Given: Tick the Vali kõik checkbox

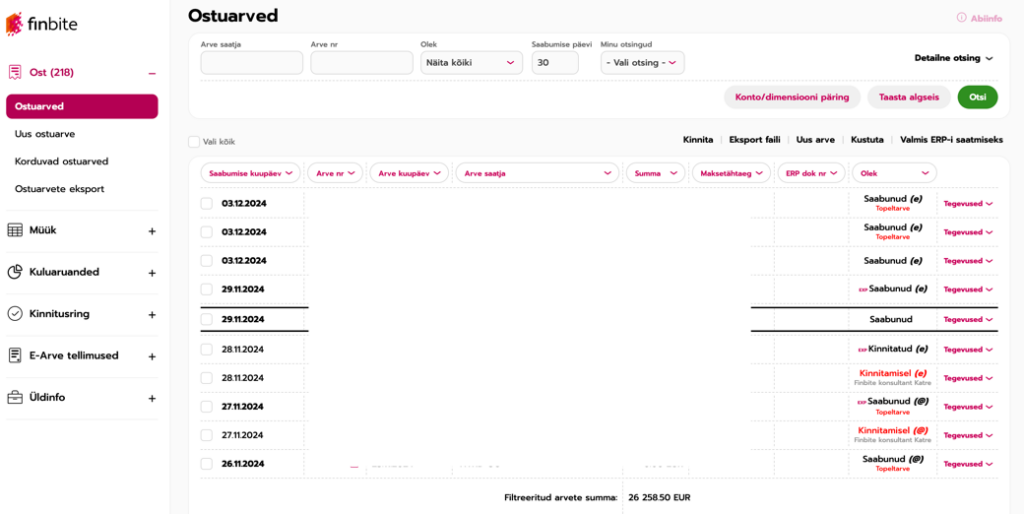Looking at the screenshot, I should [194, 142].
